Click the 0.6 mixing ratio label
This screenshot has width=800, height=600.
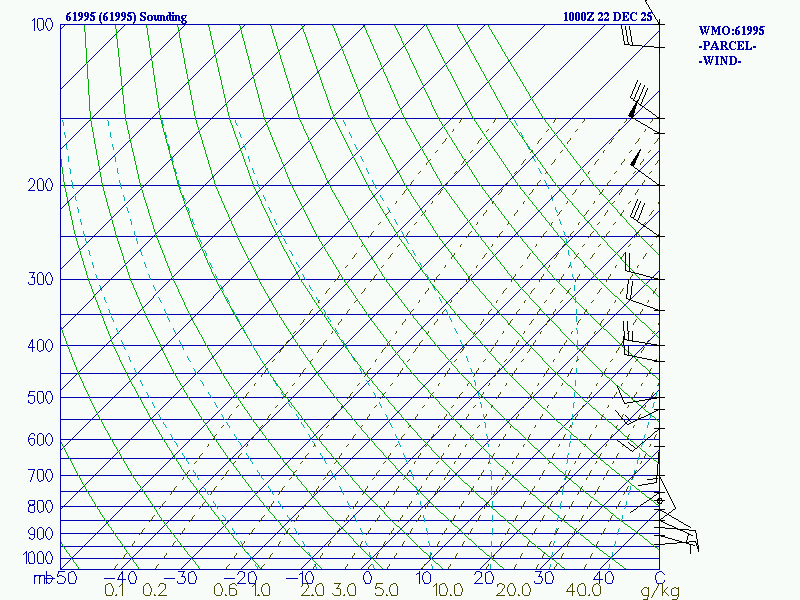pos(225,590)
